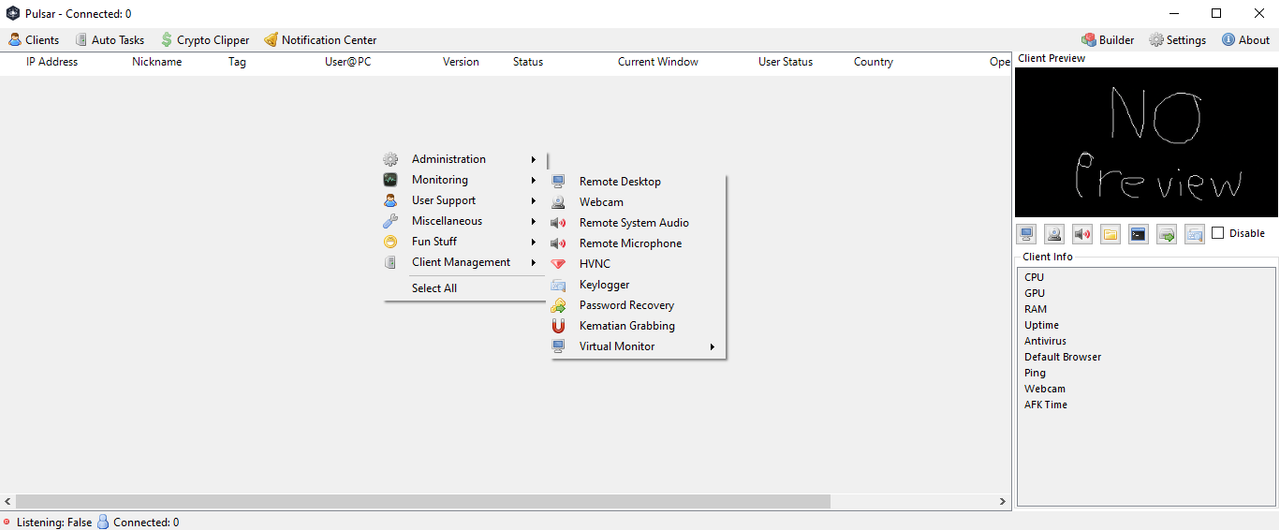Expand the Virtual Monitor submenu

(637, 346)
